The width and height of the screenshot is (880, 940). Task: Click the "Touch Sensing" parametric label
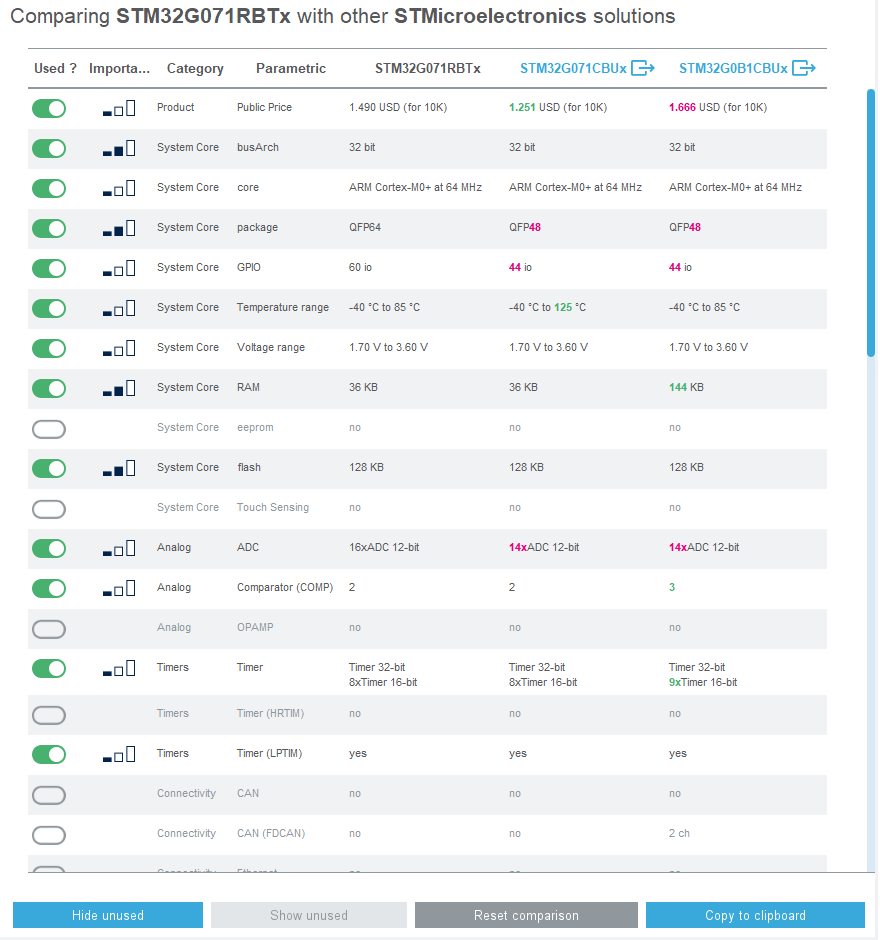pyautogui.click(x=273, y=507)
